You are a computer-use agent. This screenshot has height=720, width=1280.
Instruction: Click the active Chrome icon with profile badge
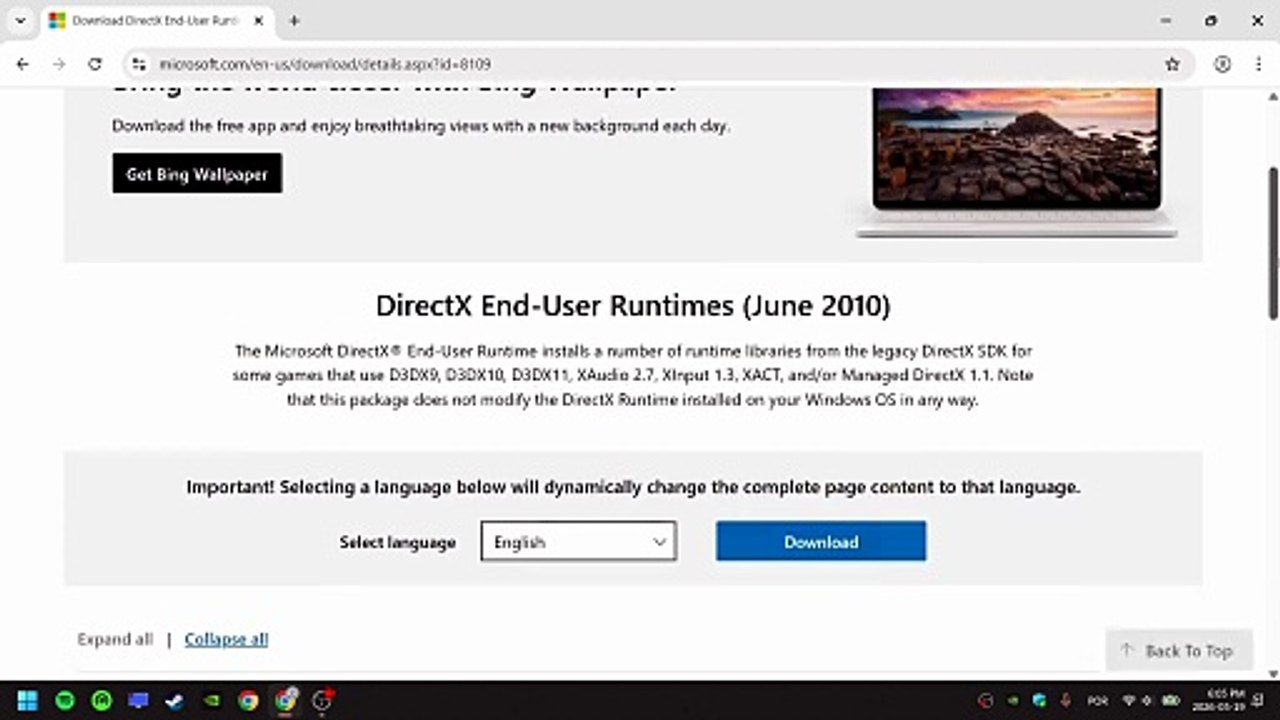click(286, 700)
